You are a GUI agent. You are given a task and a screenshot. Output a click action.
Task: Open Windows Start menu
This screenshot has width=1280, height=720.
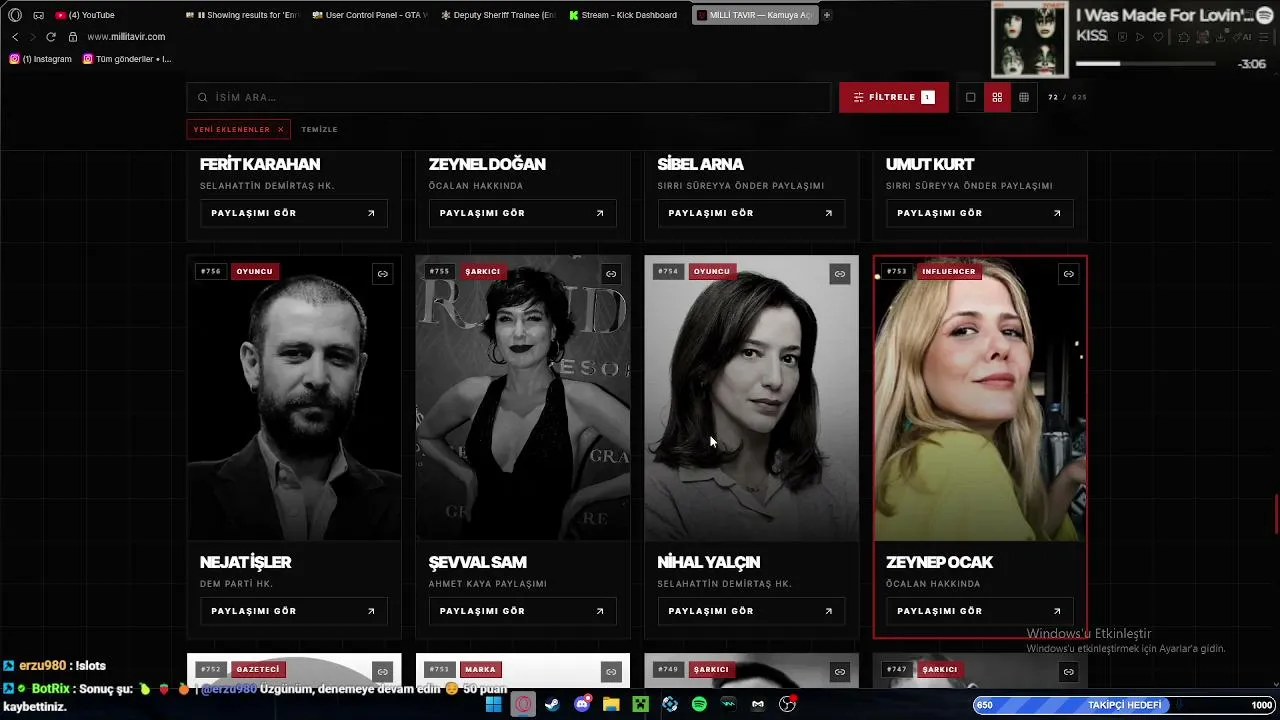click(494, 704)
